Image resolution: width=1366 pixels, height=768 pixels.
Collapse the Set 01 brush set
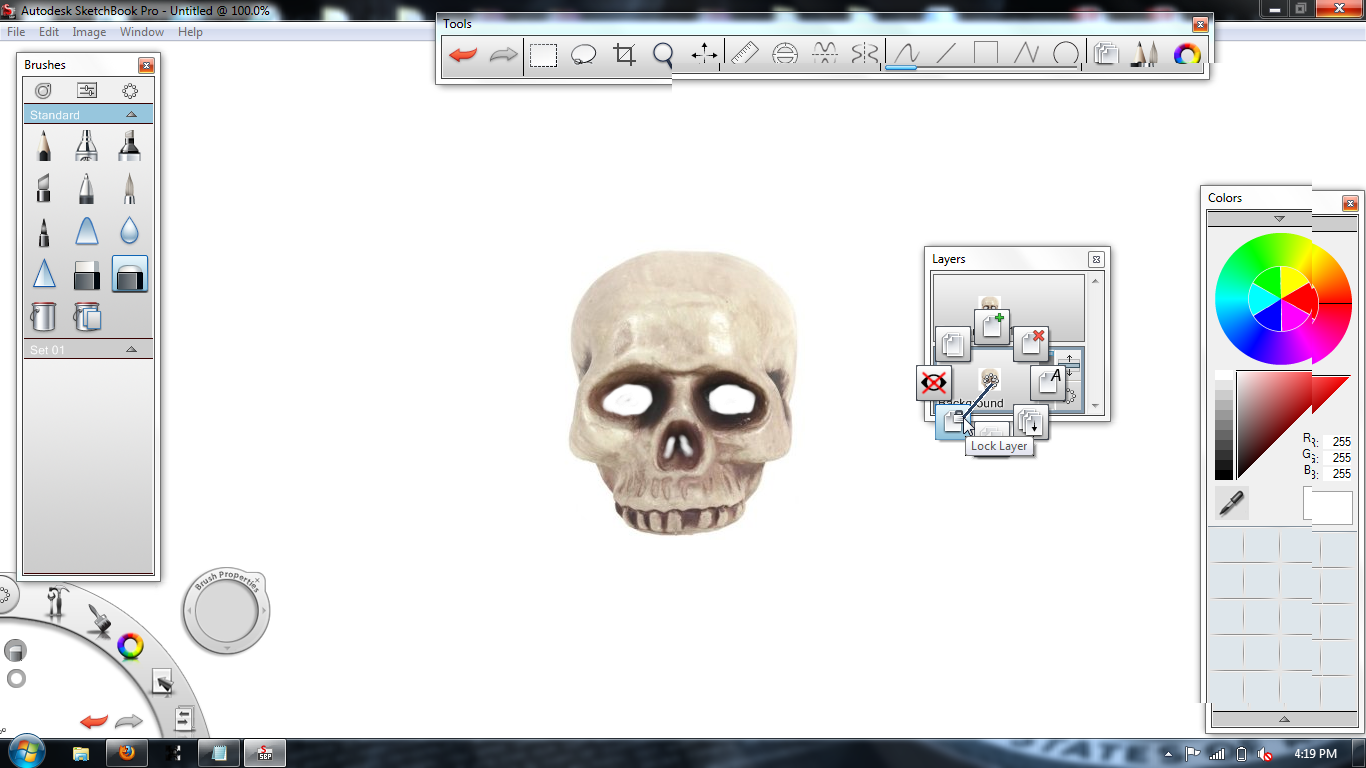pyautogui.click(x=131, y=350)
